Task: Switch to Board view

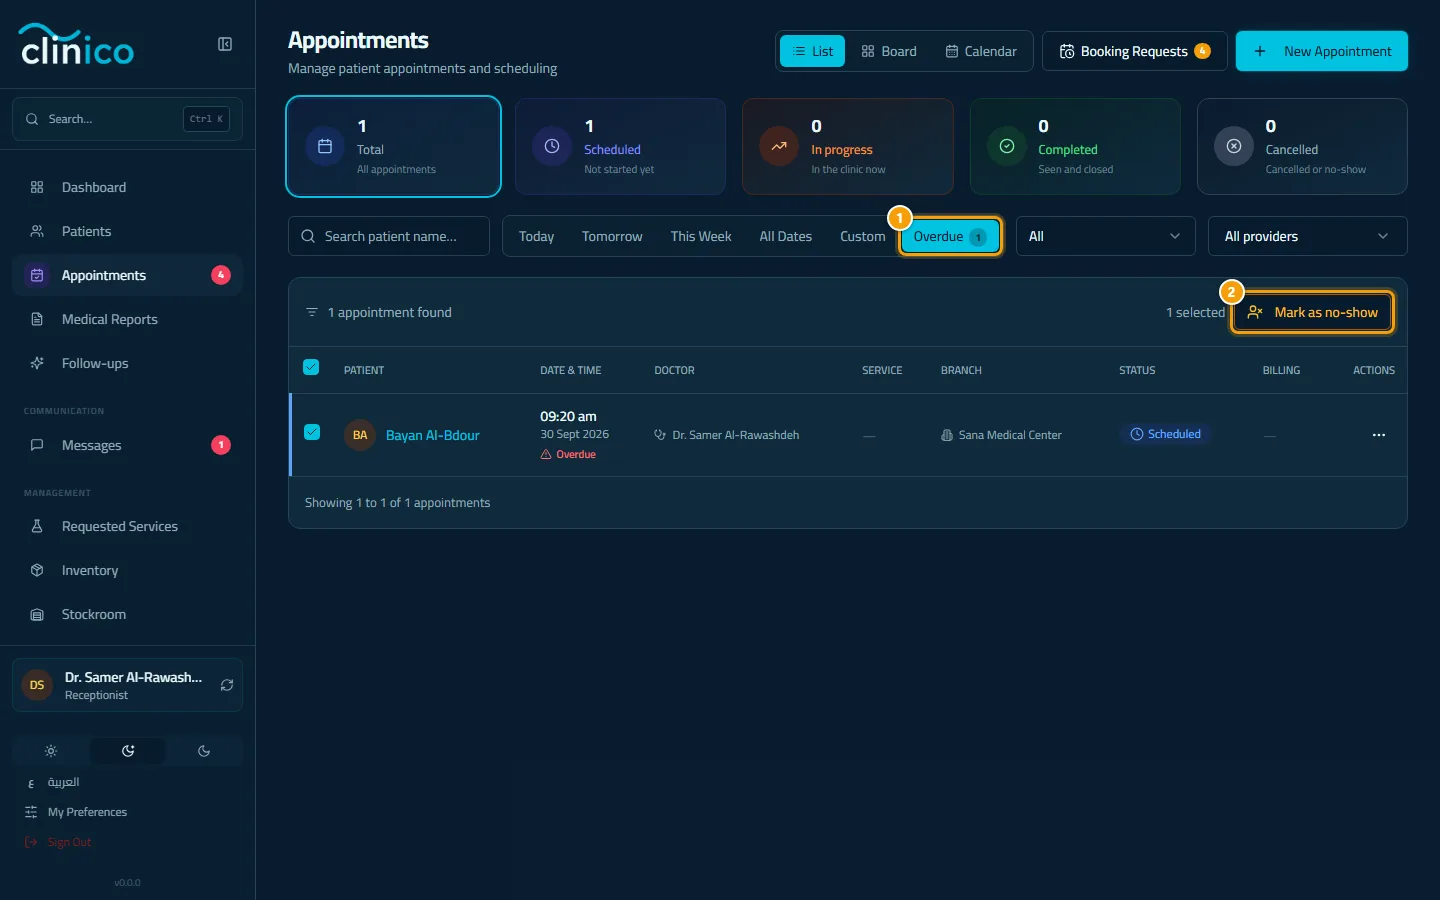Action: 889,51
